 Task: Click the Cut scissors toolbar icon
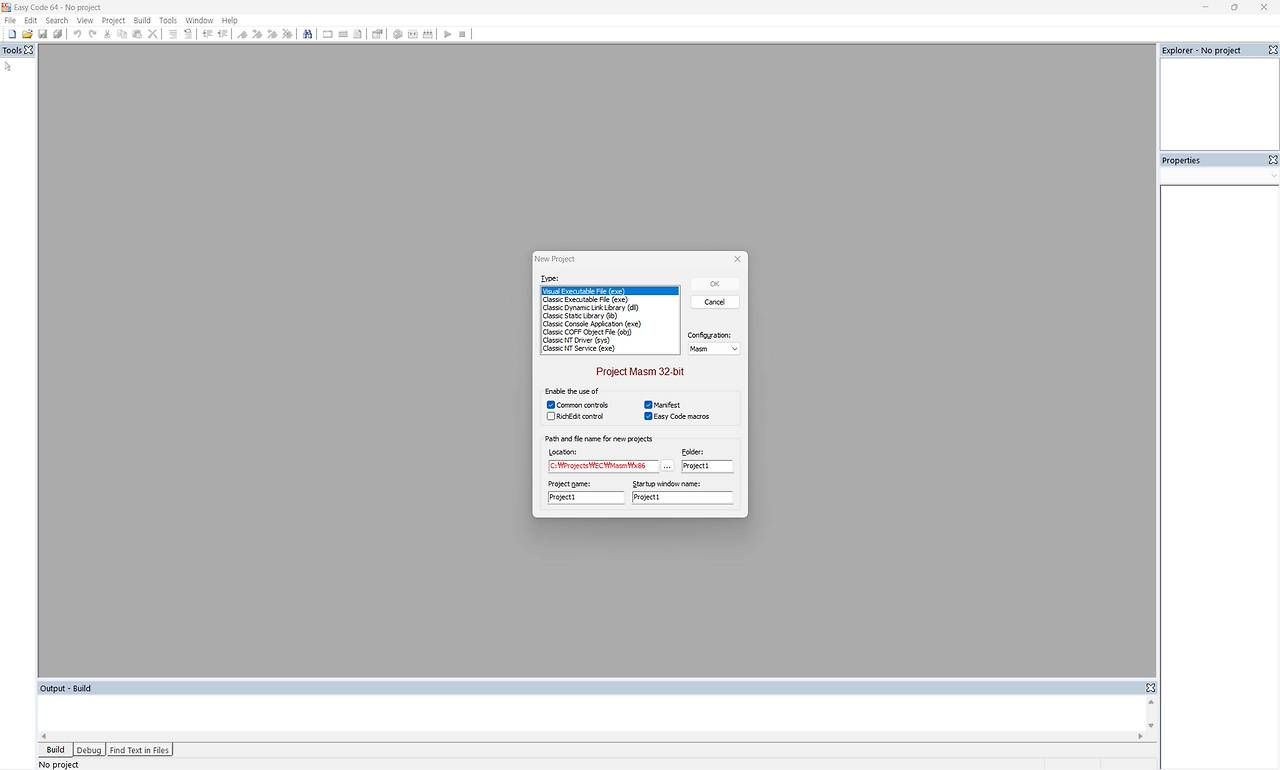(x=107, y=34)
